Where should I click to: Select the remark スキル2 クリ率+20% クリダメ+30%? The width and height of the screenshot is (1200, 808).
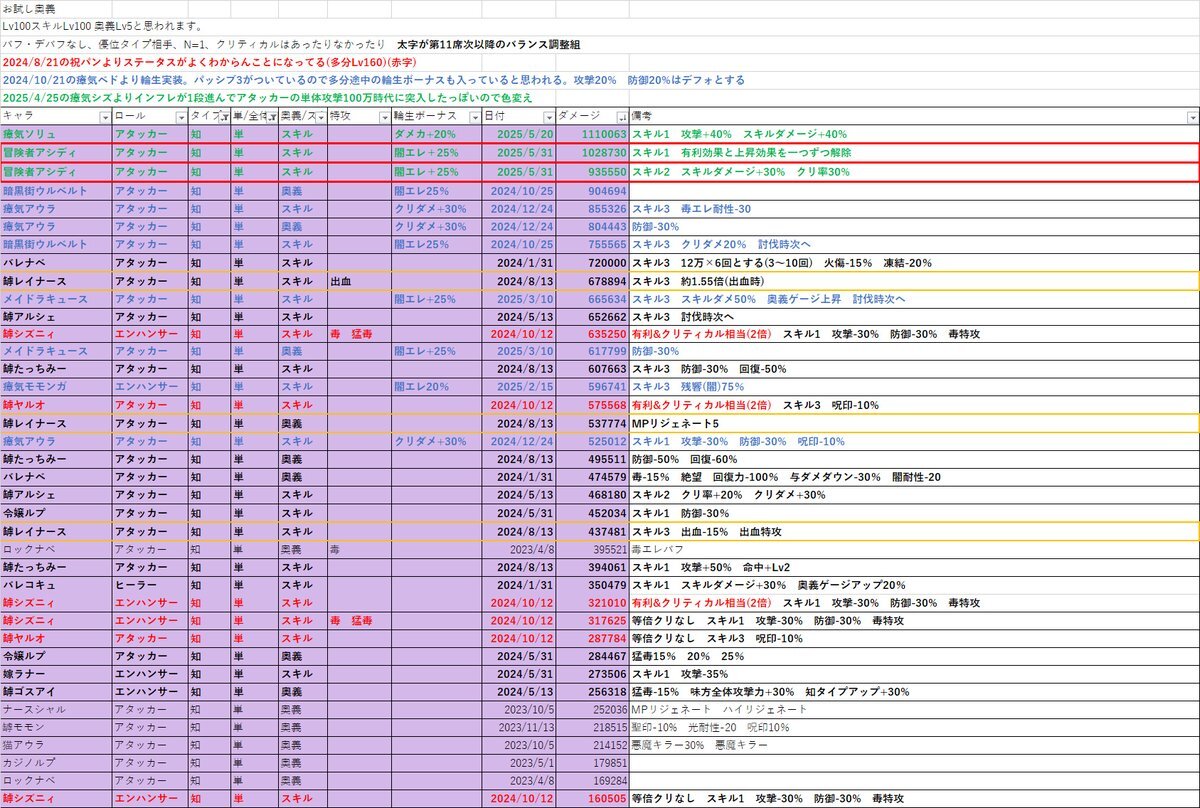[x=728, y=495]
